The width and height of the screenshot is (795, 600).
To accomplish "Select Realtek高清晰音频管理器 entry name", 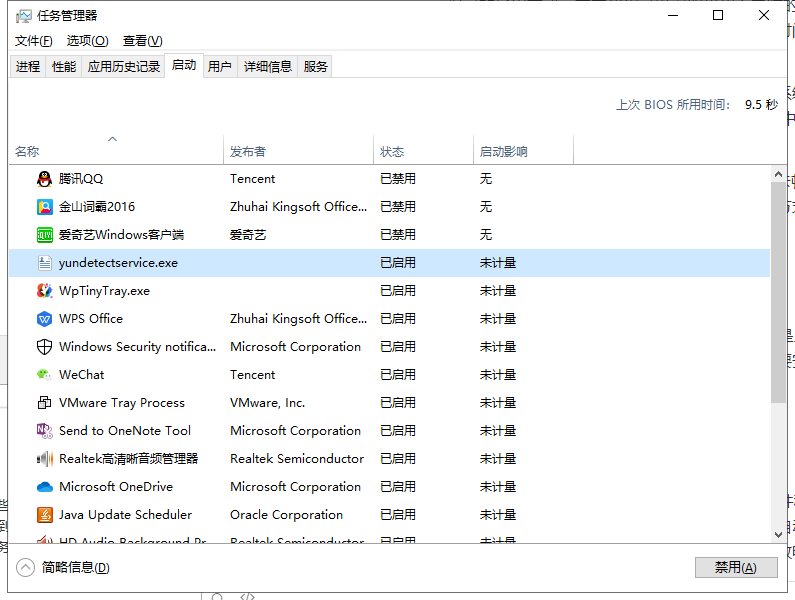I will click(x=128, y=459).
